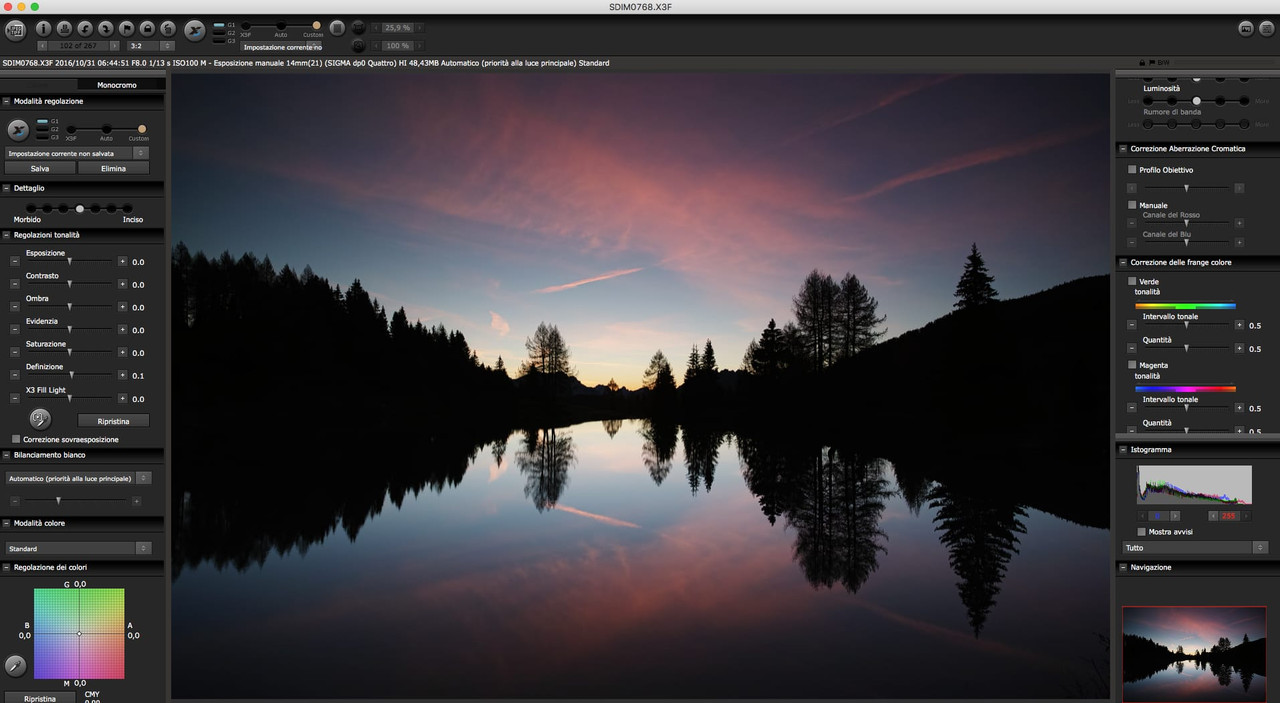Click the Elimina button
Screen dimensions: 1280x703
click(x=113, y=169)
